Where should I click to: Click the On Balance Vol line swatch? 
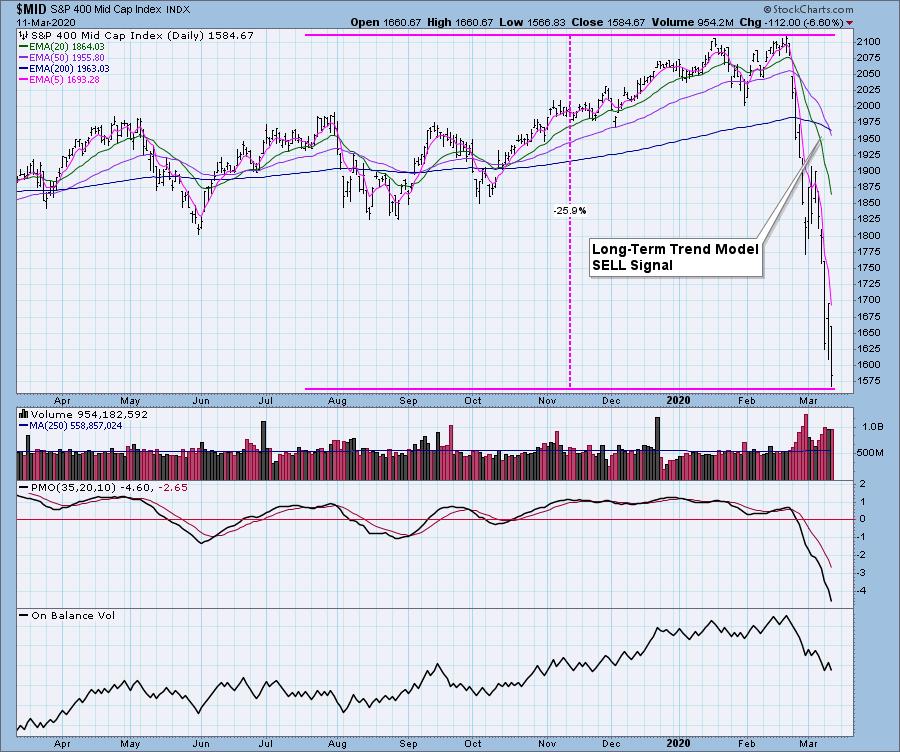click(24, 615)
